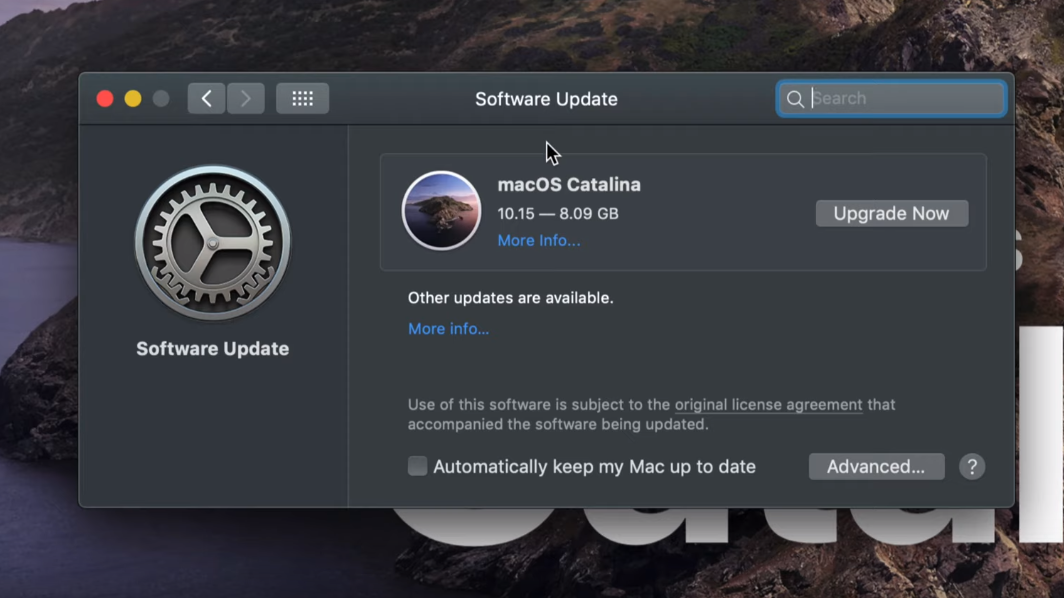
Task: Enable automatically keep my Mac up to date
Action: click(417, 466)
